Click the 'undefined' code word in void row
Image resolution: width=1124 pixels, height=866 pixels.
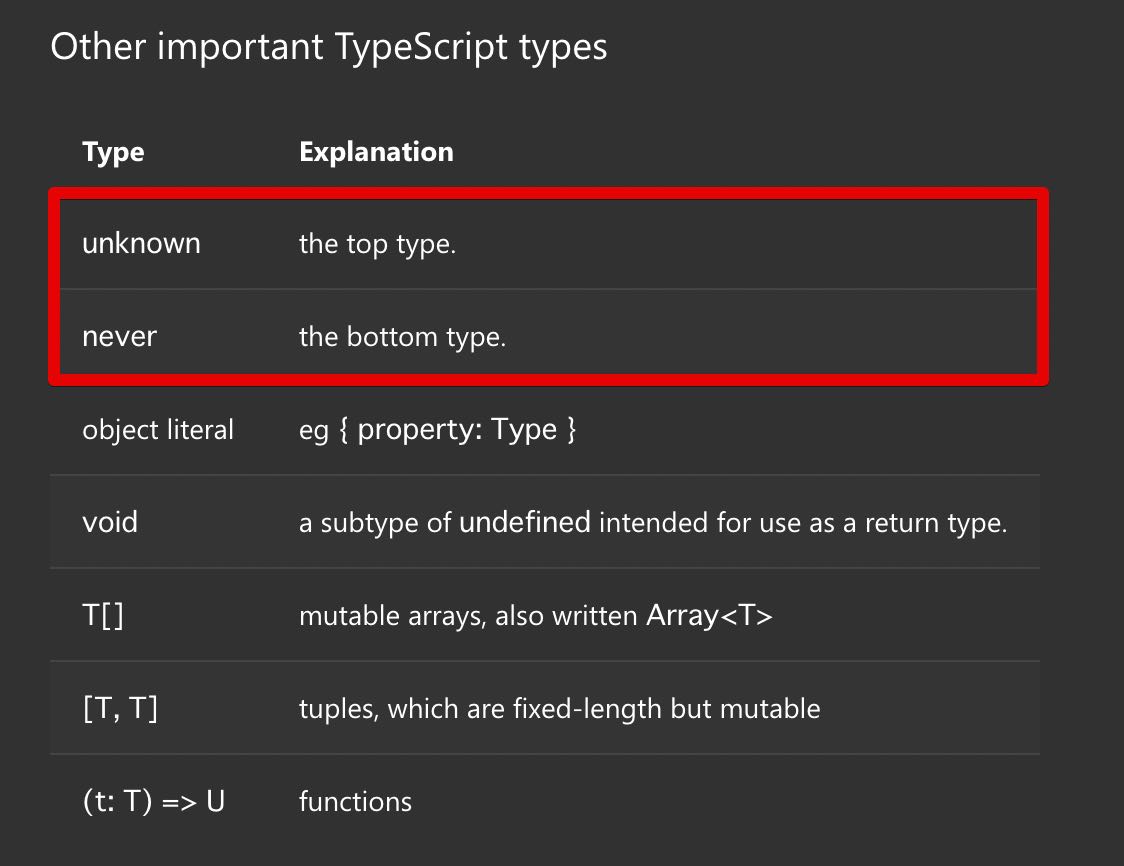(x=524, y=522)
